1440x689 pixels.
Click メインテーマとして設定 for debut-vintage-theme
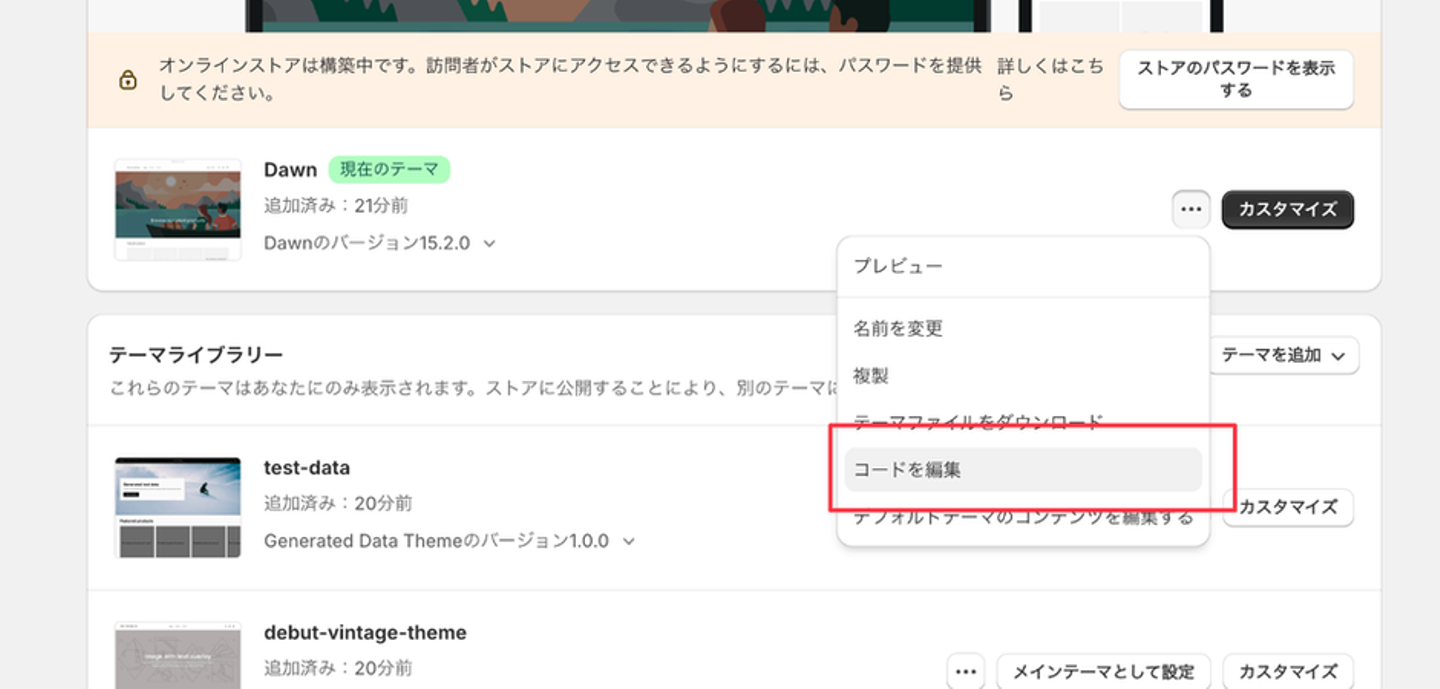click(x=1103, y=672)
